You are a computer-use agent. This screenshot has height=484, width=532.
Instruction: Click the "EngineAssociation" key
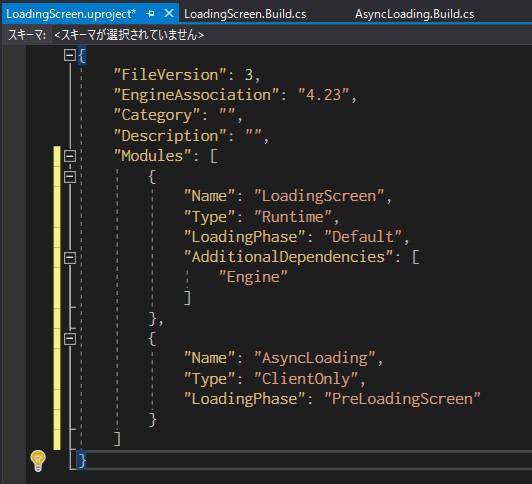(x=196, y=95)
